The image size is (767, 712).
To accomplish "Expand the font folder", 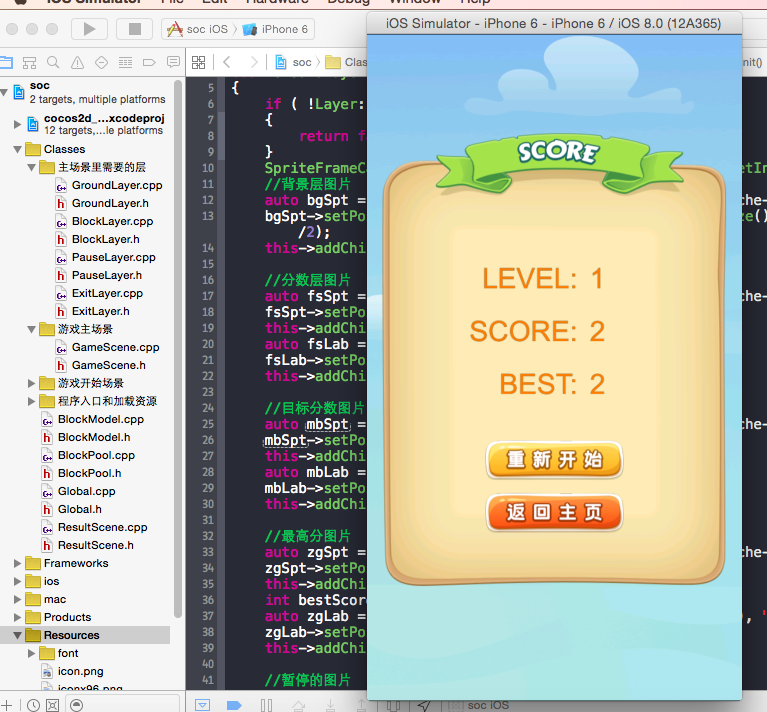I will click(31, 653).
